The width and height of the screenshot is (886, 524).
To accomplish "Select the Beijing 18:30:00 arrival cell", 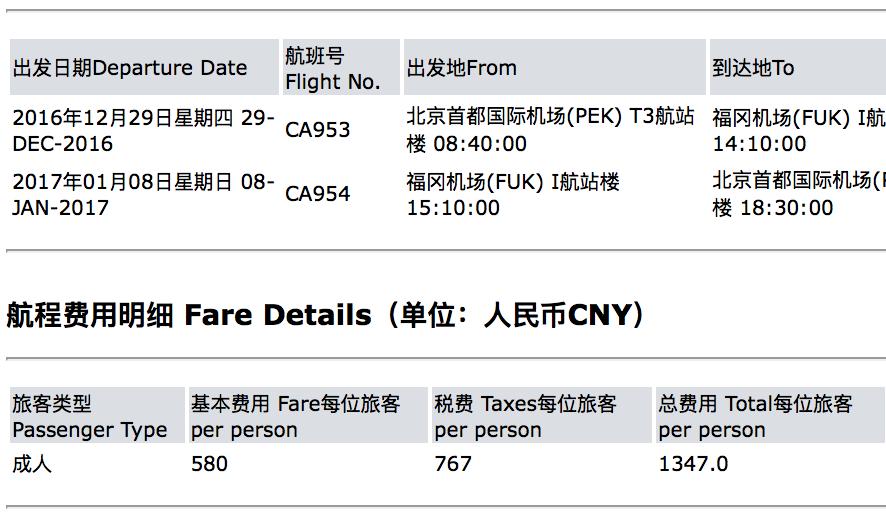I will click(798, 194).
